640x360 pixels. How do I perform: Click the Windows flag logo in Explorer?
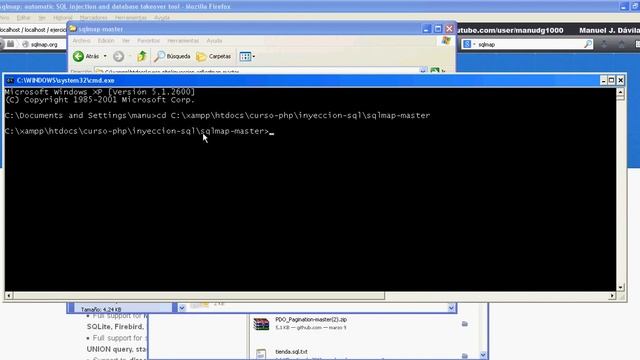point(446,41)
